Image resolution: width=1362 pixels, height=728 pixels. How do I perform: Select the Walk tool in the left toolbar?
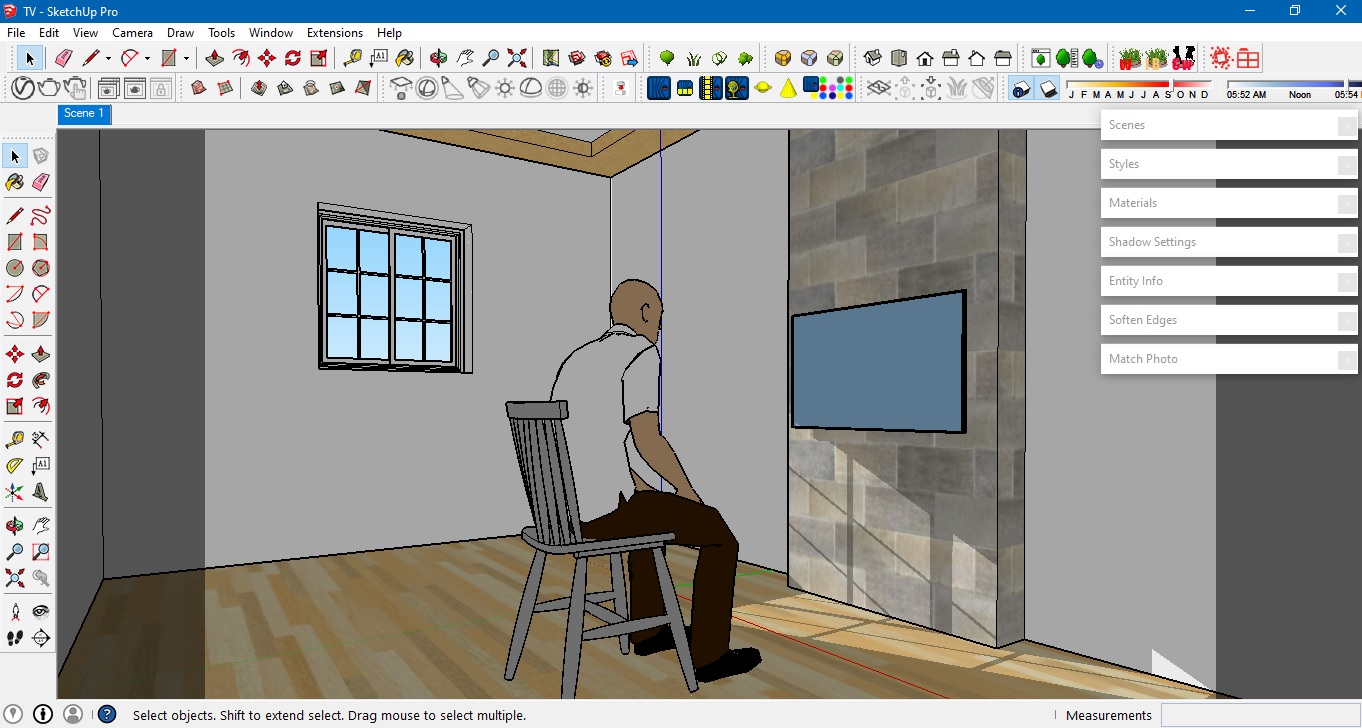[x=14, y=638]
